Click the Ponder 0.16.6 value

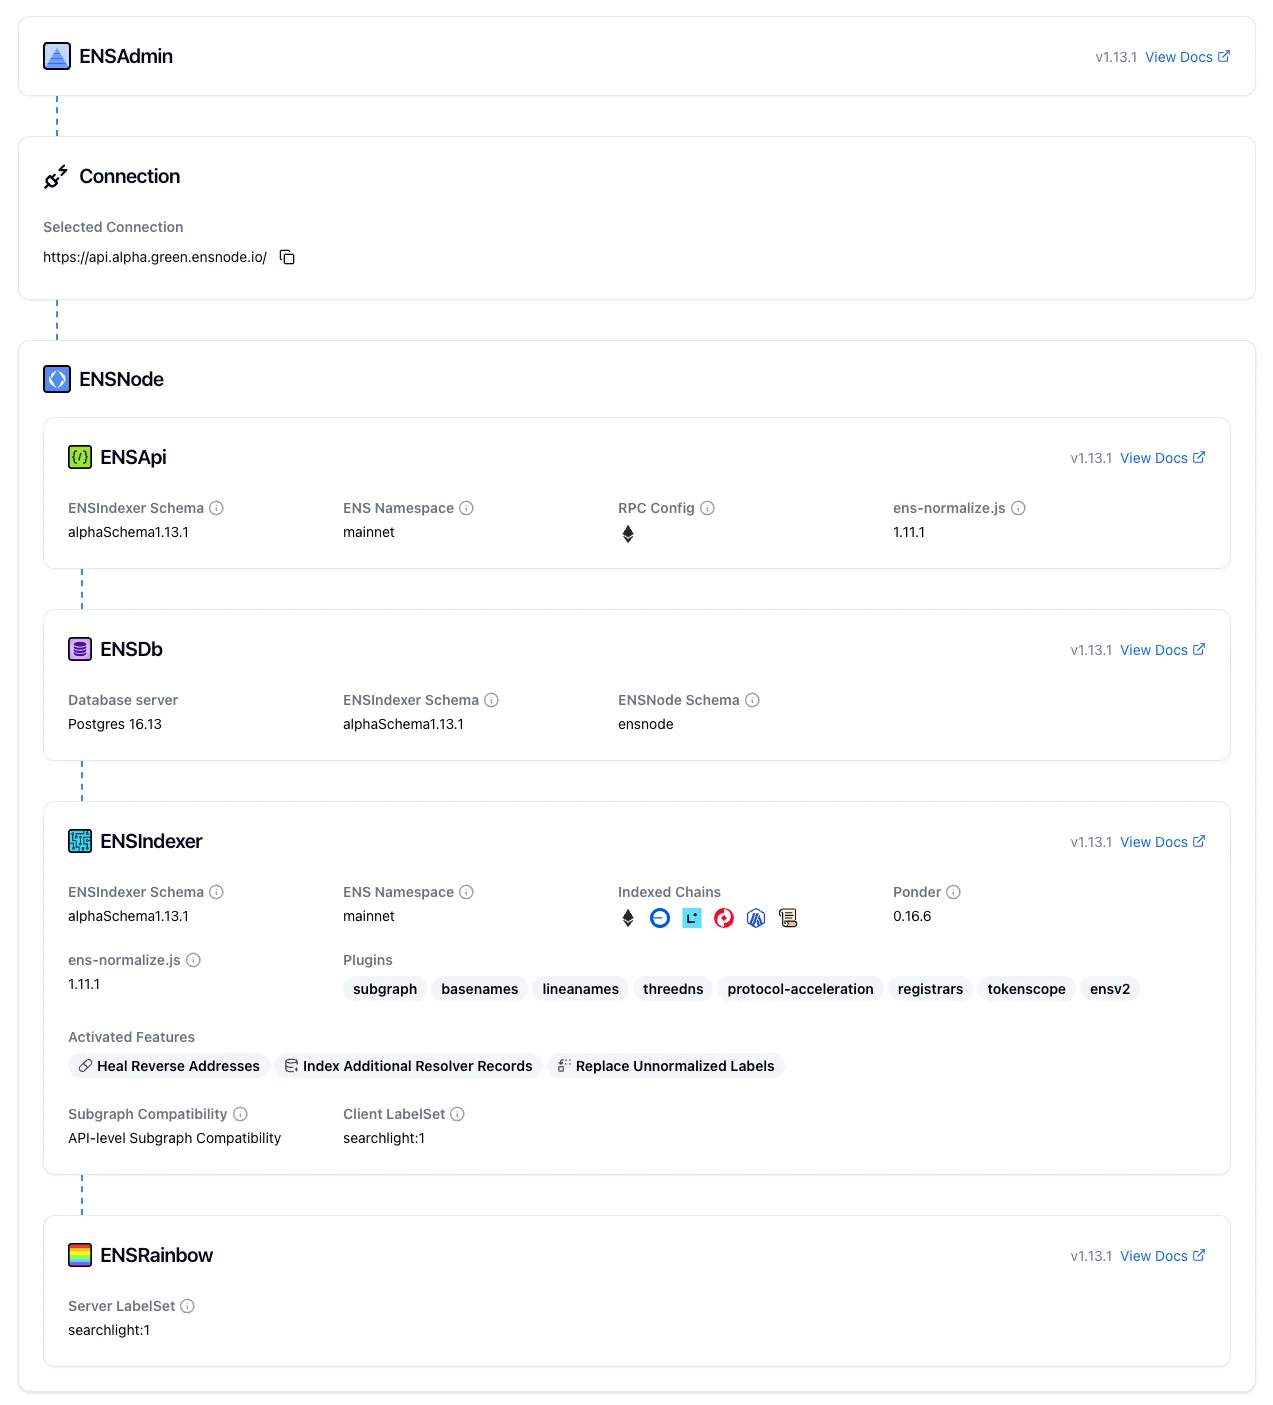click(912, 916)
